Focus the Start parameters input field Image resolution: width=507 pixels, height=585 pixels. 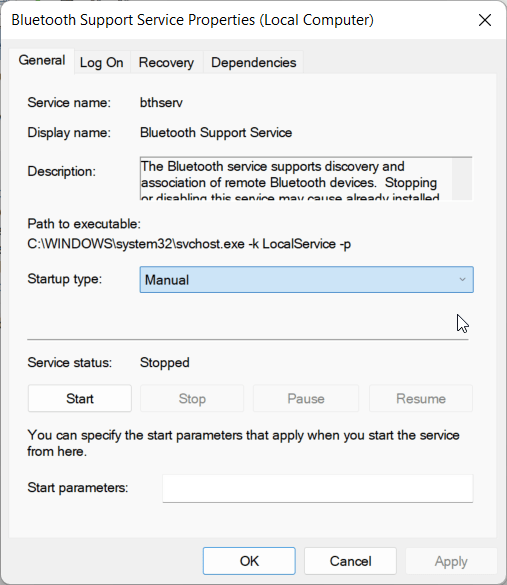click(318, 488)
